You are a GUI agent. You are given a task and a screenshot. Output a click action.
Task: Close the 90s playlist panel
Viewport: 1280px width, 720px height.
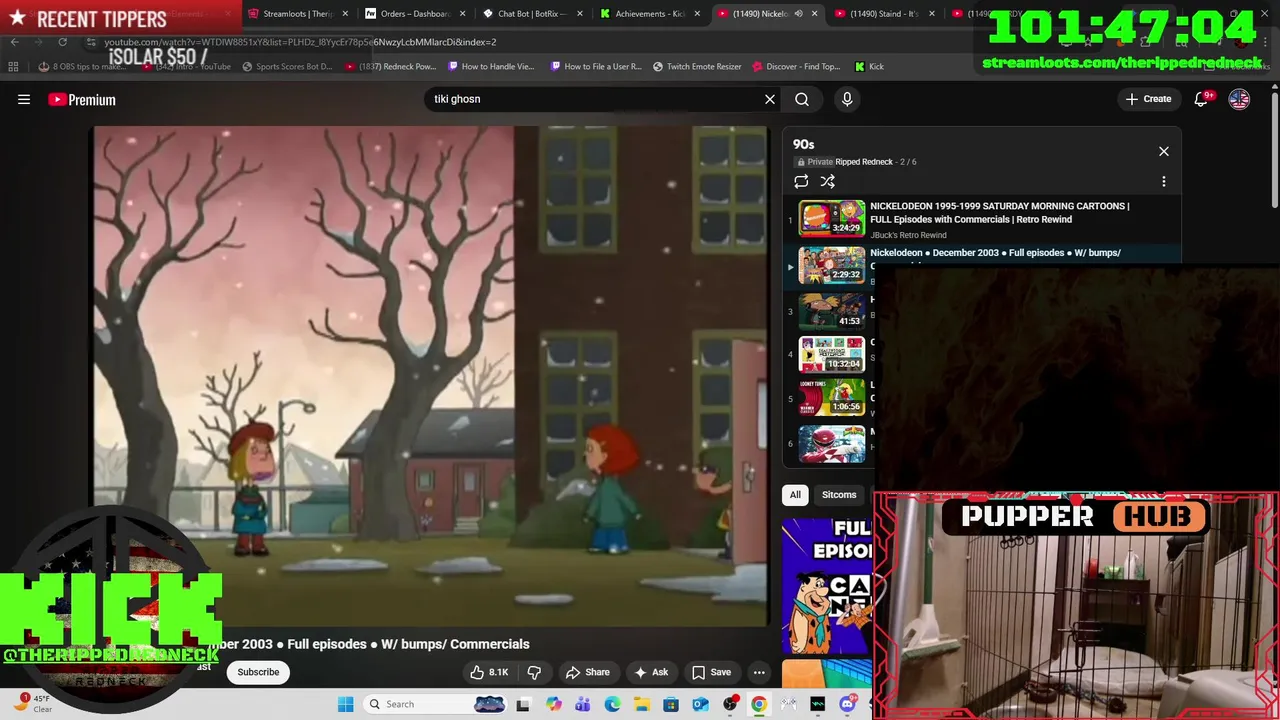pyautogui.click(x=1163, y=151)
